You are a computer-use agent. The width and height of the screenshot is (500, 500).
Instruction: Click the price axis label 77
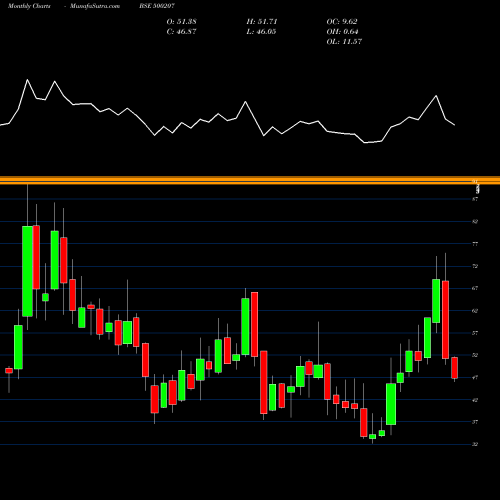[x=475, y=244]
